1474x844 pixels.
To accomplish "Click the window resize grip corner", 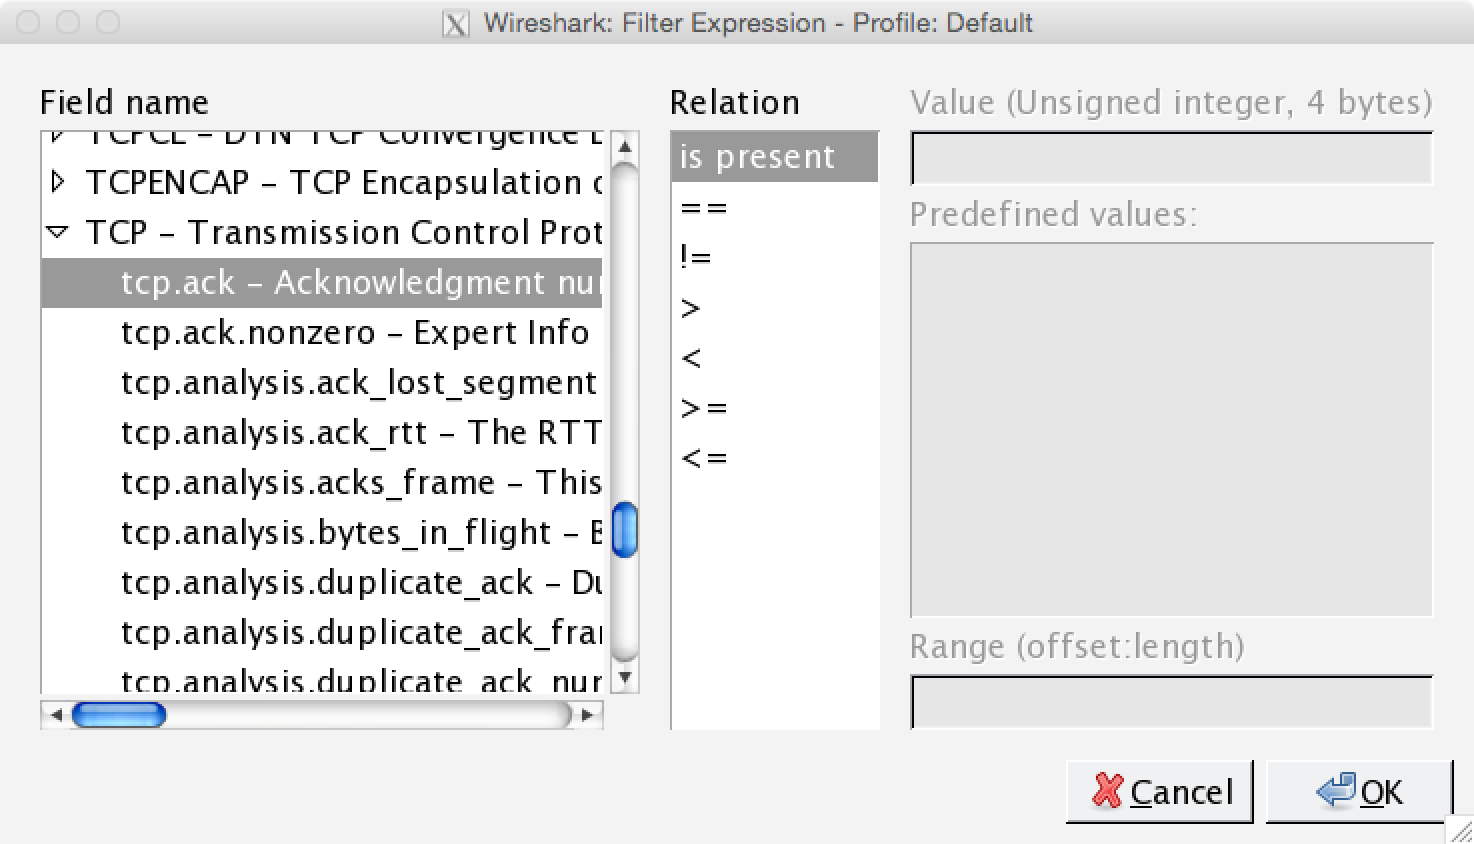I will pyautogui.click(x=1461, y=830).
